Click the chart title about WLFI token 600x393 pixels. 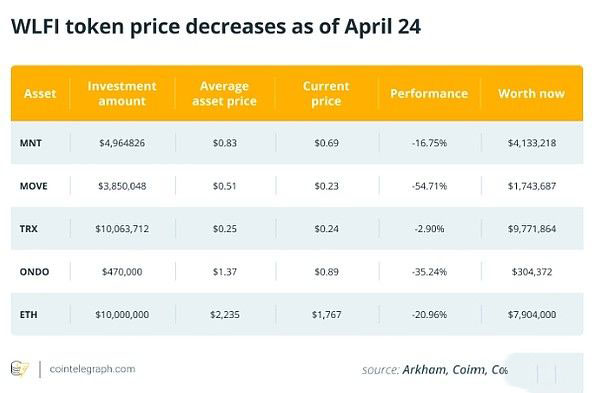pos(216,27)
